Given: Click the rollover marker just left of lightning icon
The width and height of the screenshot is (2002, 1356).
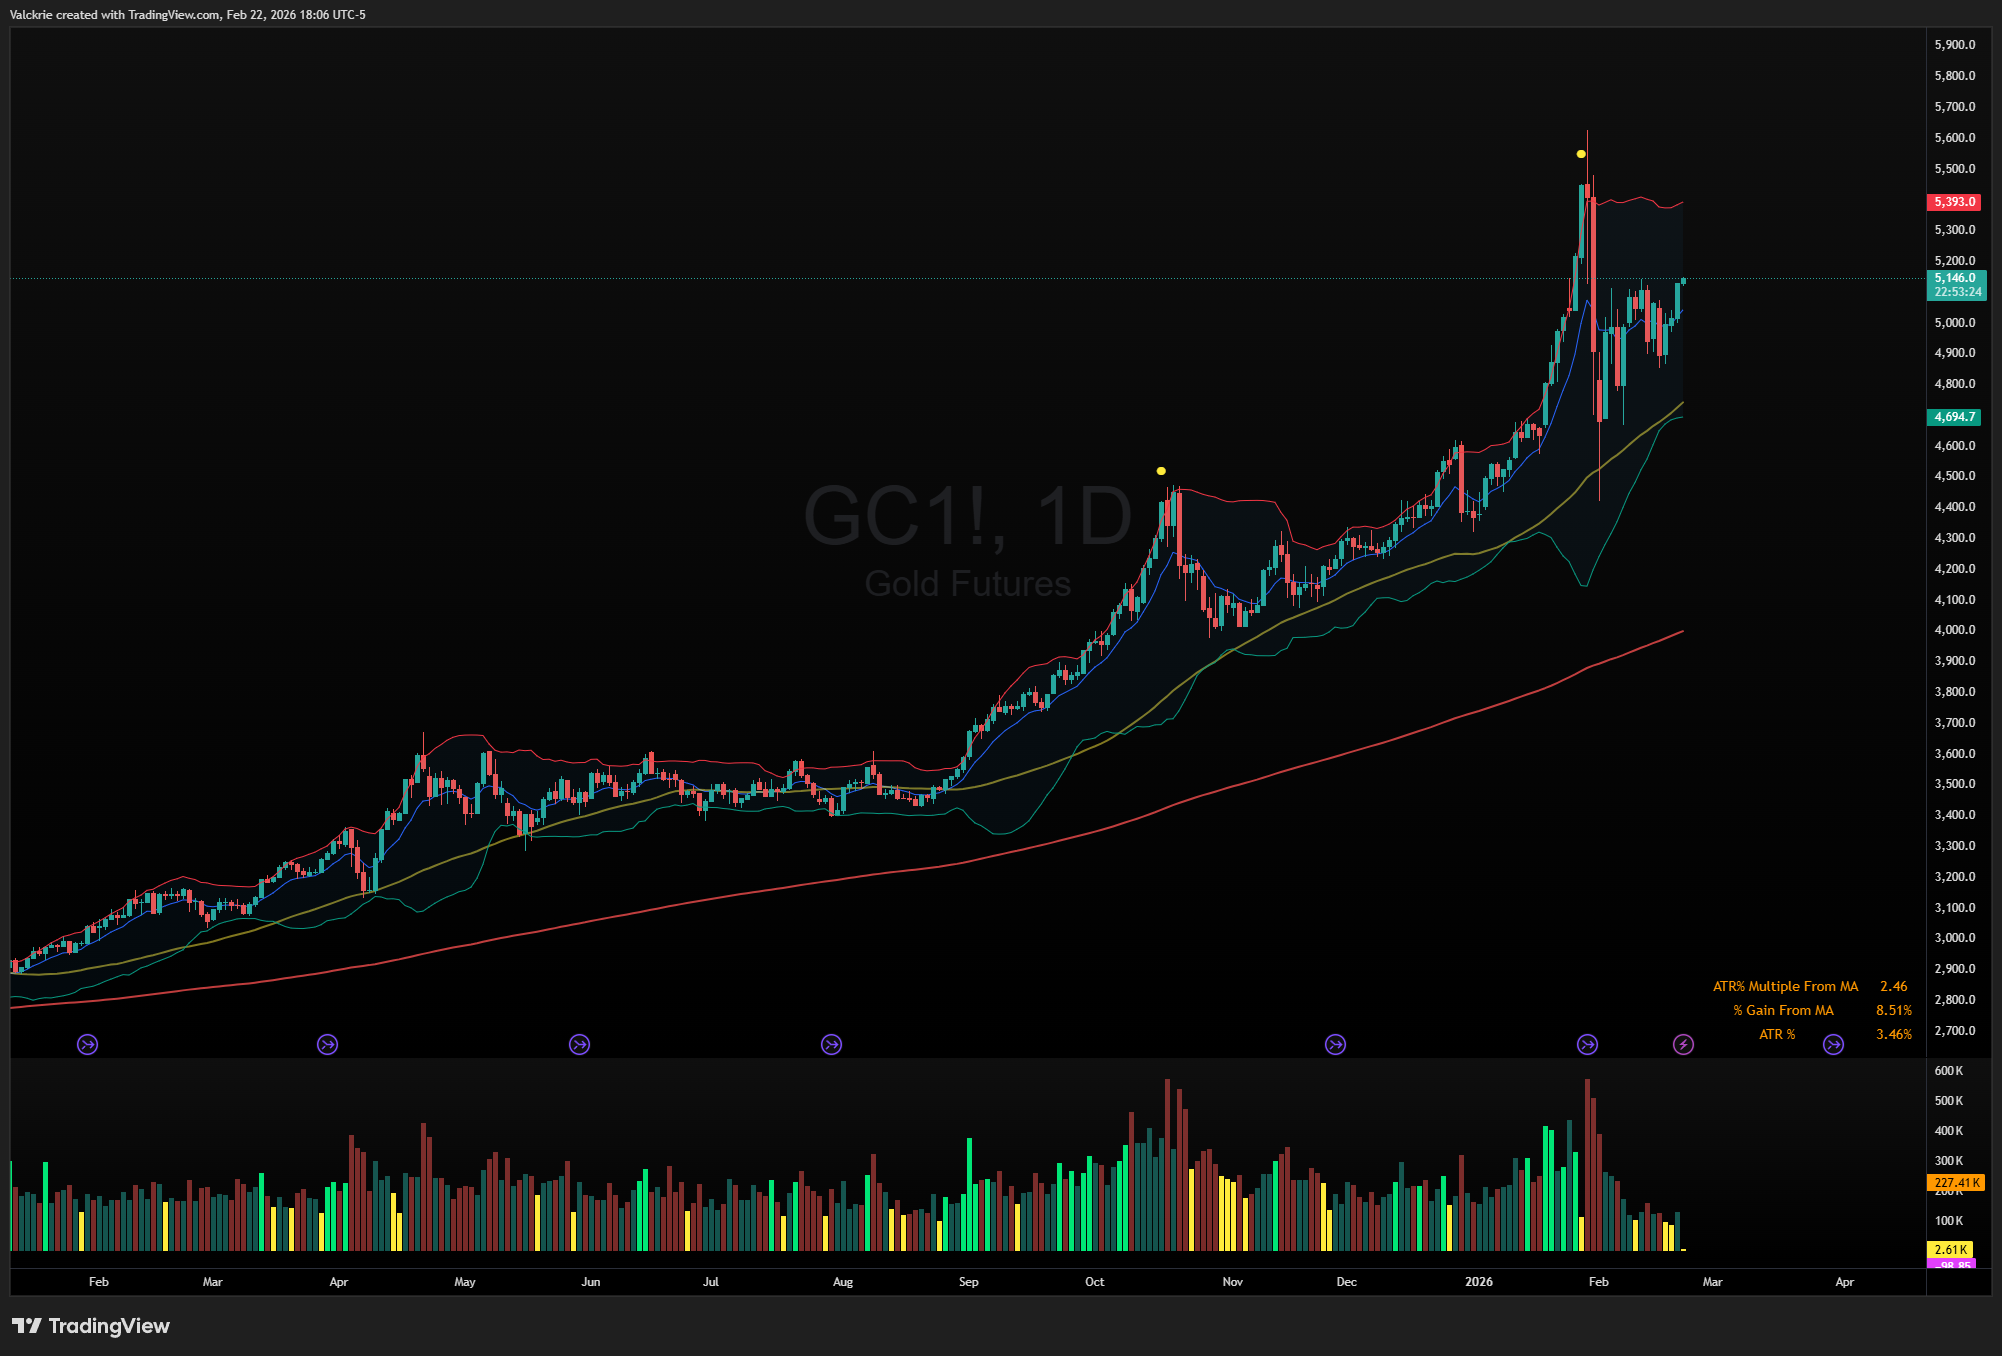Looking at the screenshot, I should (x=1587, y=1045).
